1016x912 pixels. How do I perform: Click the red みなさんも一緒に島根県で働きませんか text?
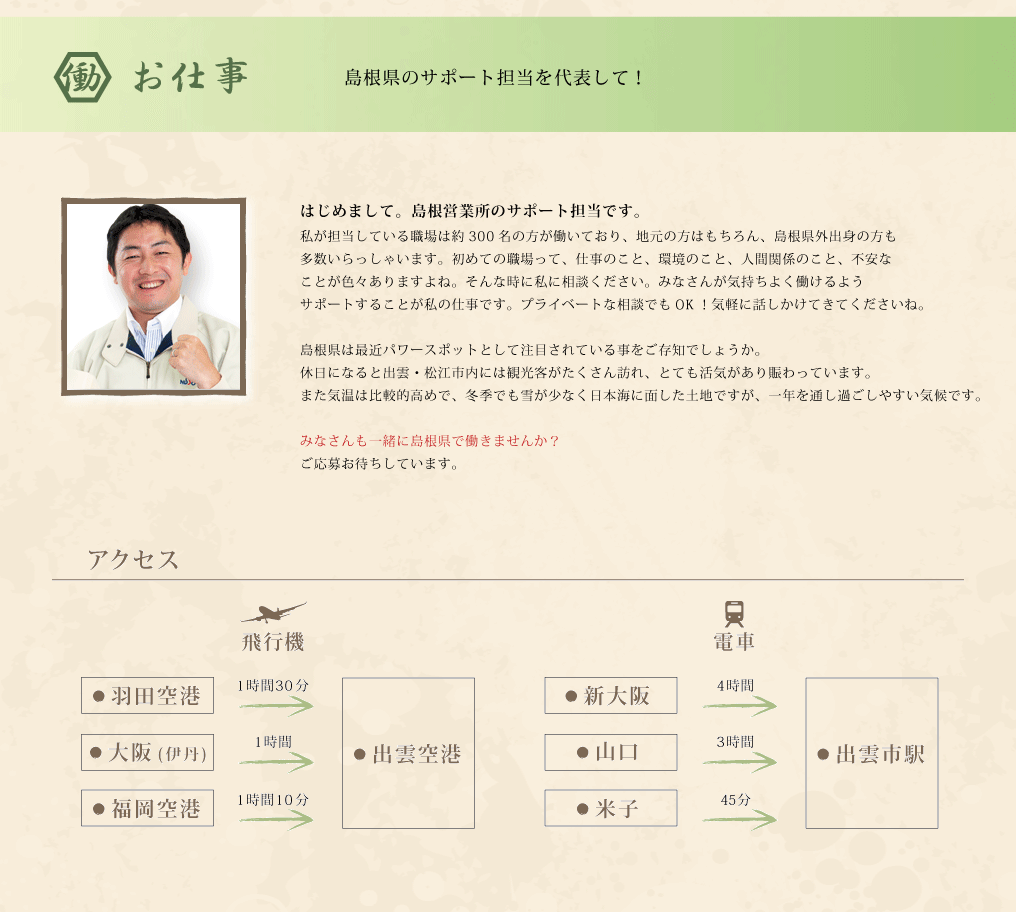429,440
